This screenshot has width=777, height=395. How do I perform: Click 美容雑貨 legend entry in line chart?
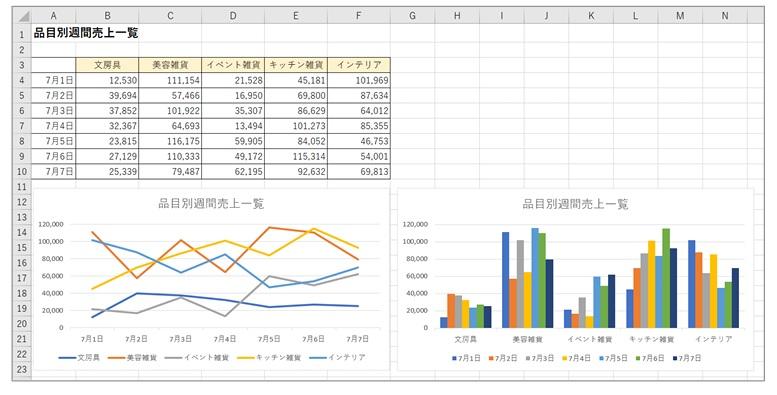(132, 357)
